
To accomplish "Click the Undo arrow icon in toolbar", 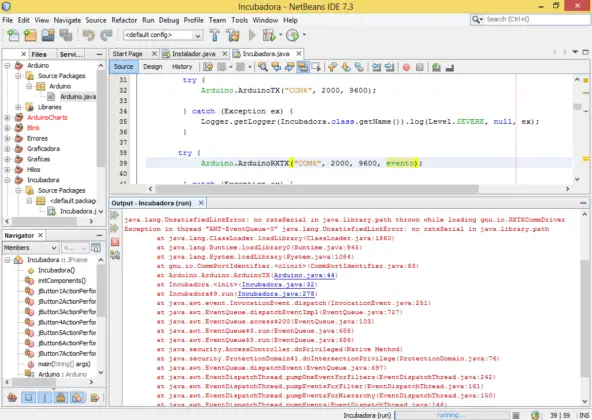I will [89, 35].
